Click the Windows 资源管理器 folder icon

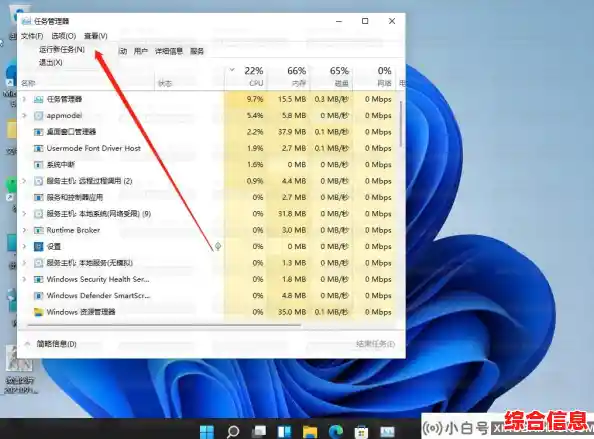point(38,312)
